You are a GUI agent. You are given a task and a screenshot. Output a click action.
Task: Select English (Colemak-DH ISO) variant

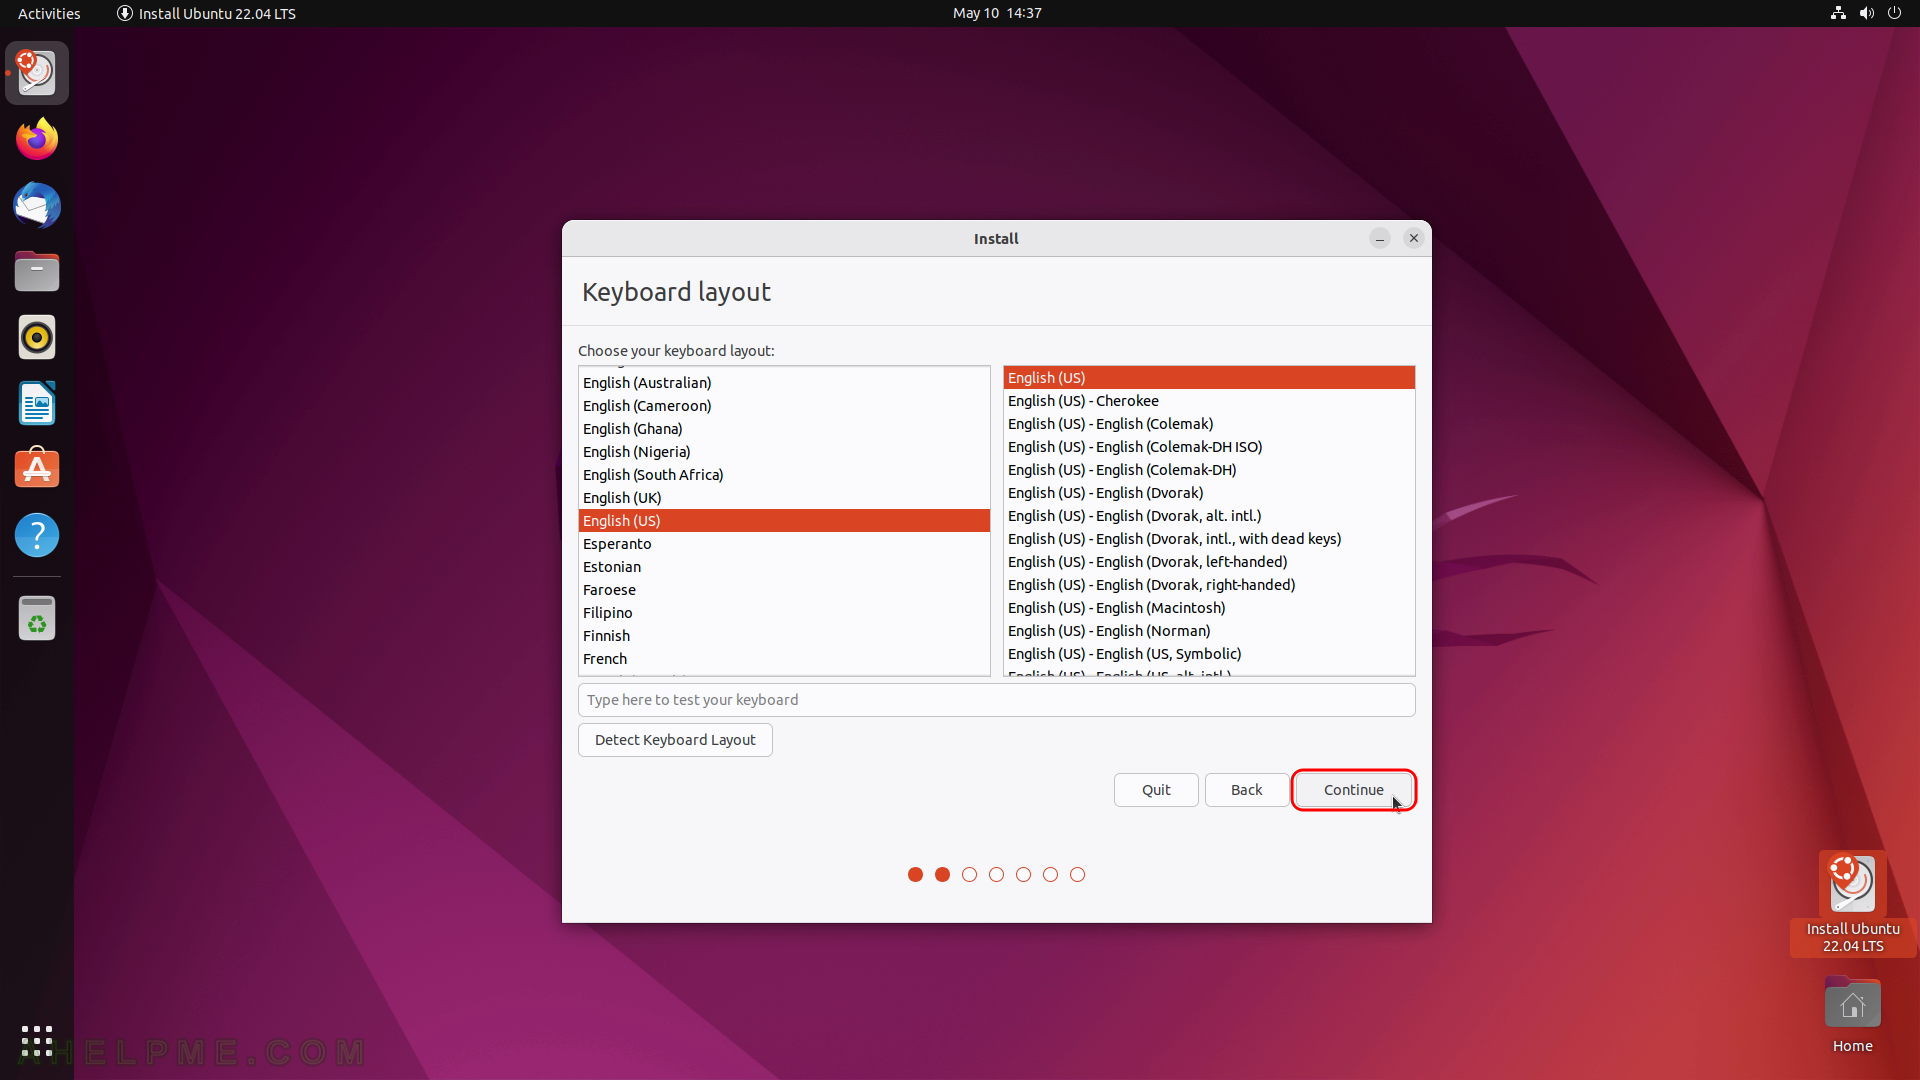1209,447
